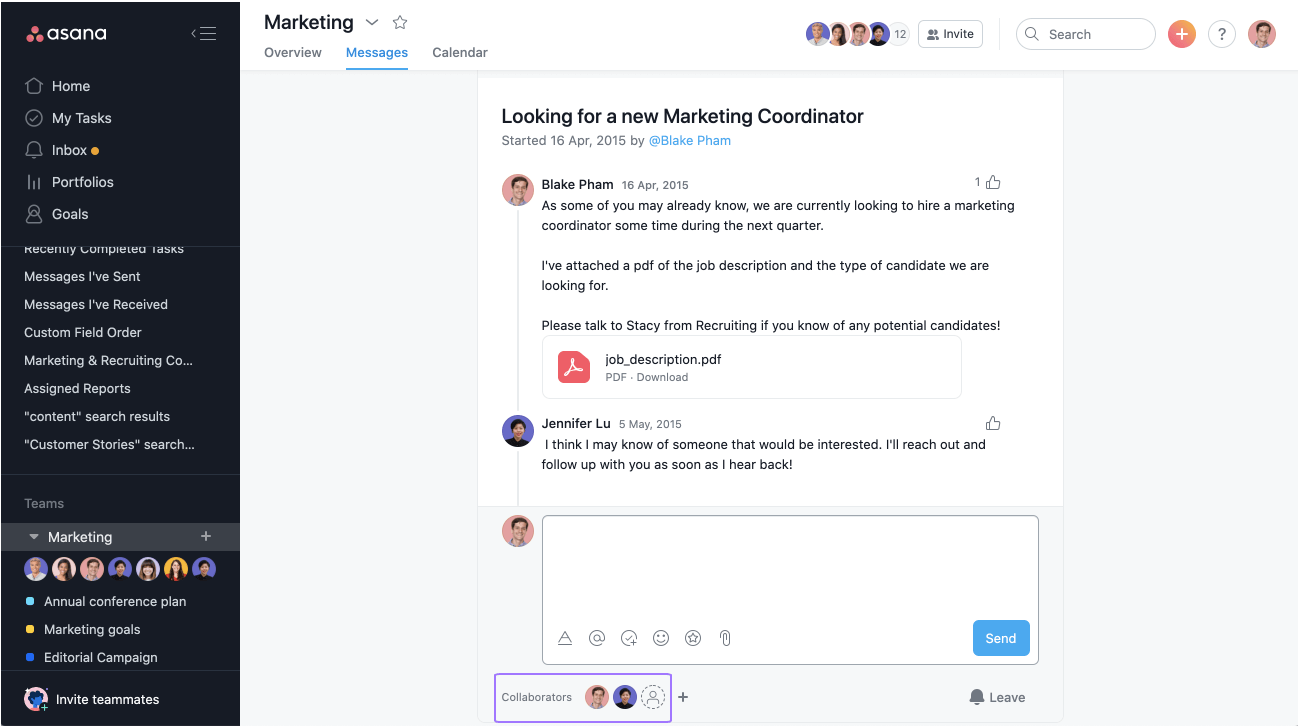Open the emoji picker
This screenshot has height=728, width=1300.
point(661,638)
